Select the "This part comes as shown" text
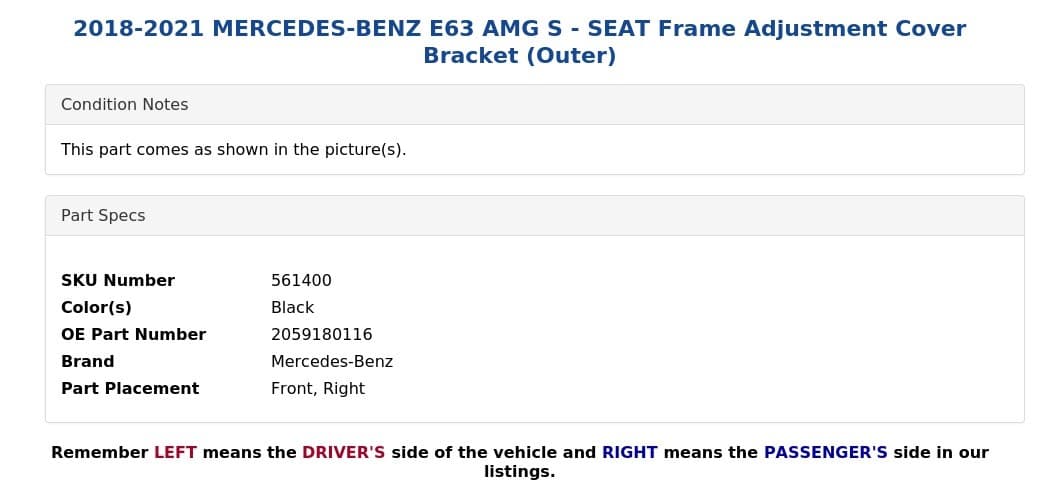The width and height of the screenshot is (1040, 497). click(x=233, y=150)
